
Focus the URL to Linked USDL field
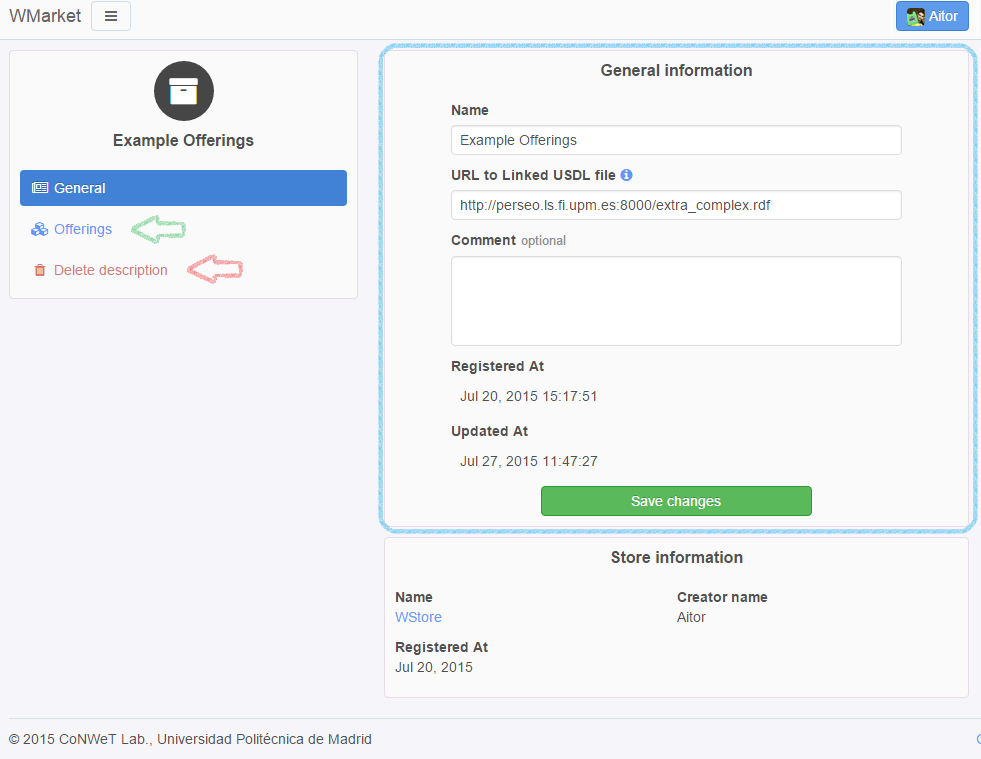click(676, 205)
